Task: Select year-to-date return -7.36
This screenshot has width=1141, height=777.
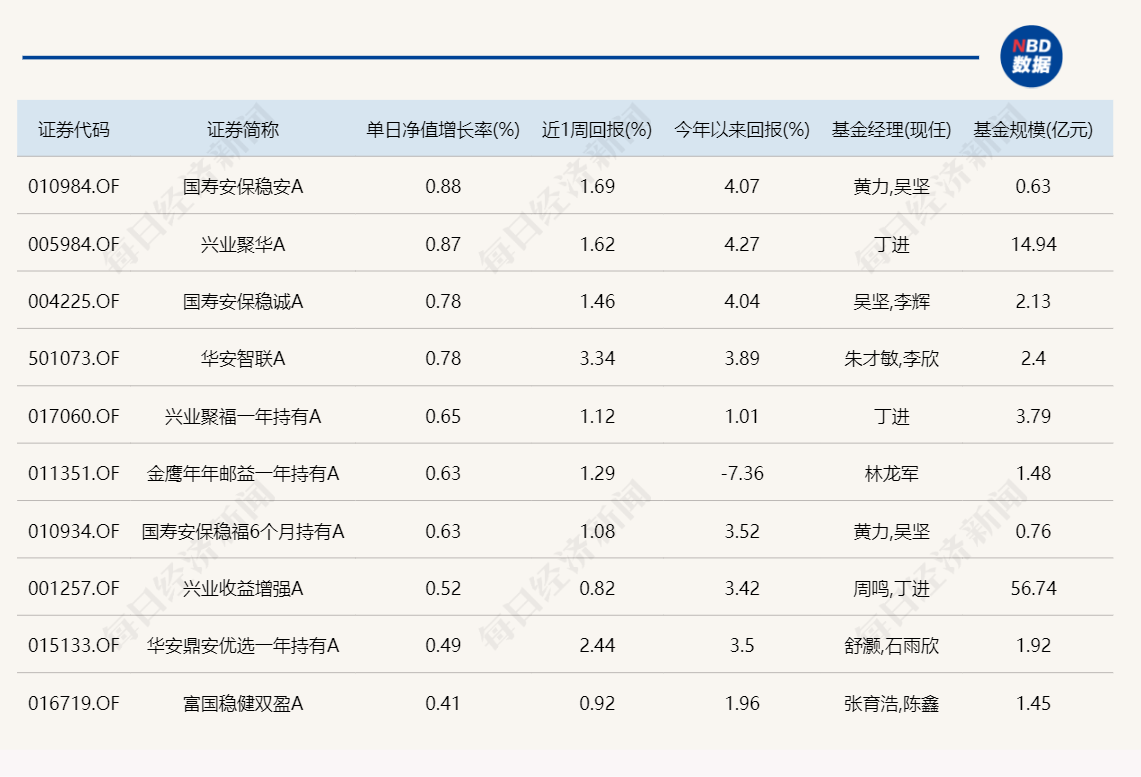Action: (742, 473)
